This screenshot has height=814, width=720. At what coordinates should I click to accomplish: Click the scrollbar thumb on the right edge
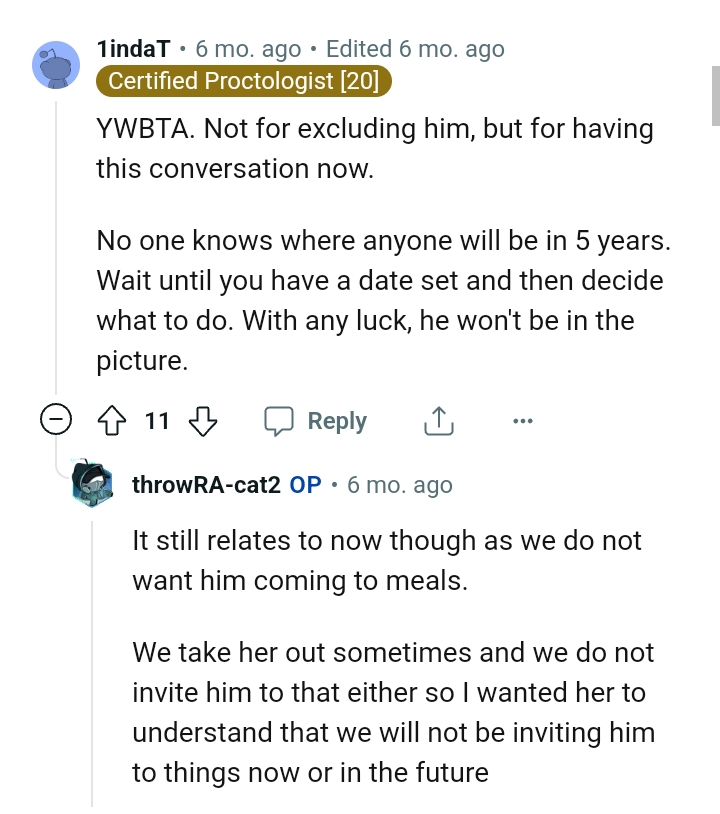tap(715, 95)
